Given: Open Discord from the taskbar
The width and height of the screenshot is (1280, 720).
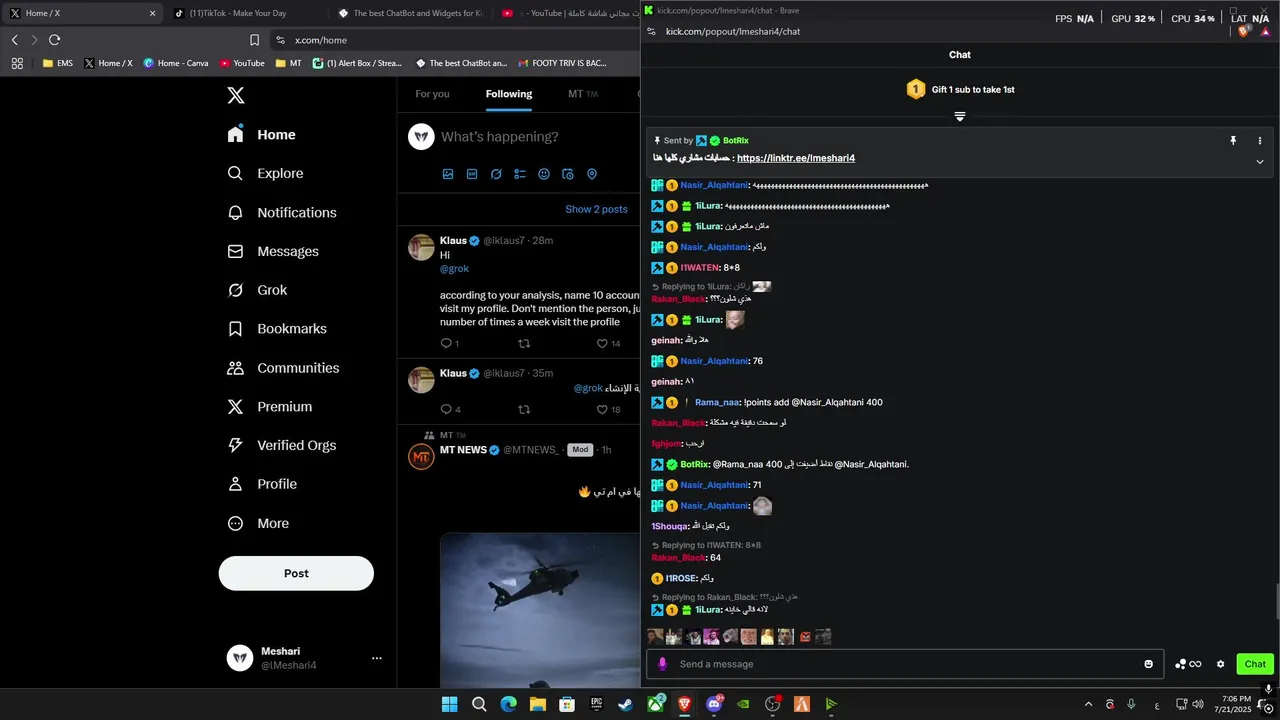Looking at the screenshot, I should [714, 704].
